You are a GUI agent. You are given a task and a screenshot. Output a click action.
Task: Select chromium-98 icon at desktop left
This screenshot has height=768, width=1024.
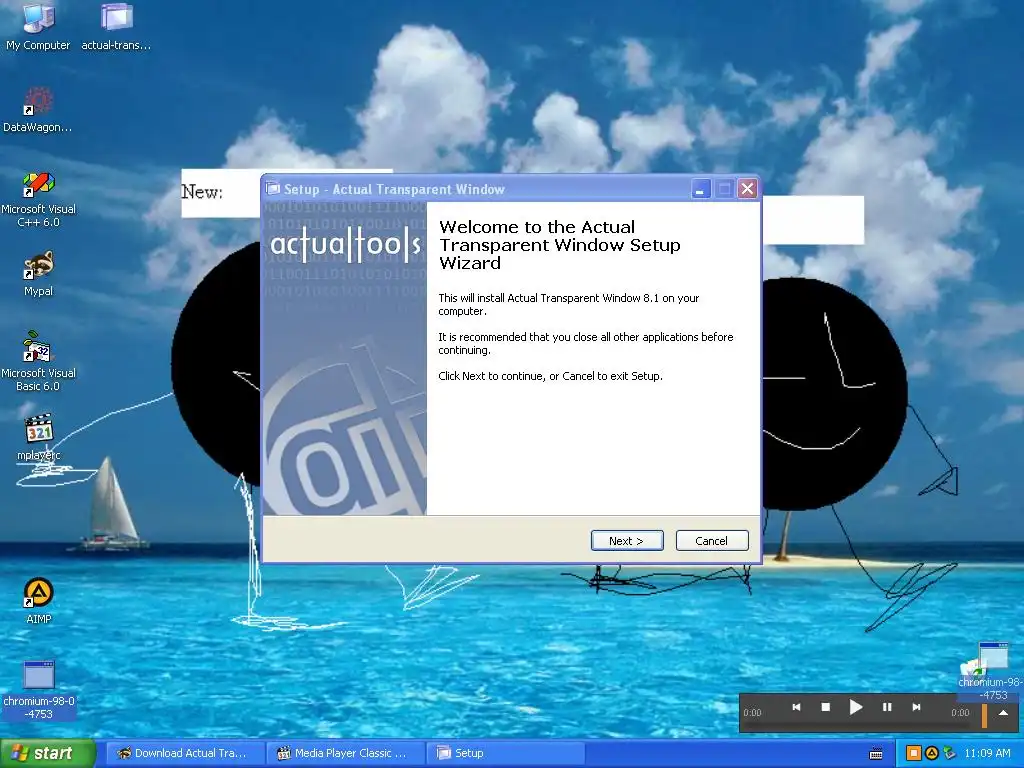click(x=39, y=690)
